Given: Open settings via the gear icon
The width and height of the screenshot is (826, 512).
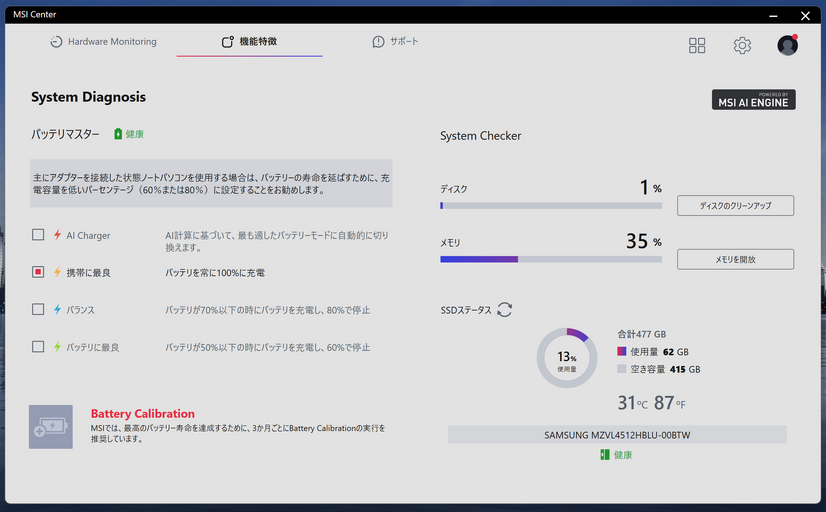Looking at the screenshot, I should (742, 45).
